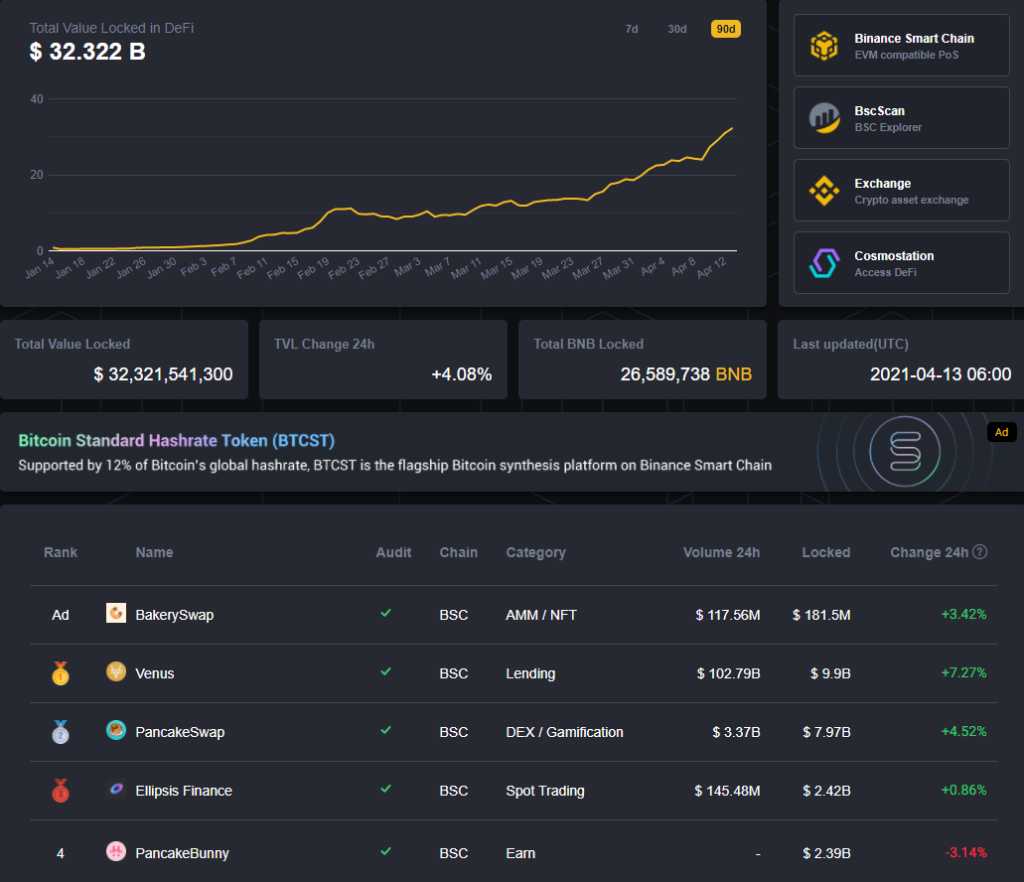Select the BakerySwap logo

[115, 614]
